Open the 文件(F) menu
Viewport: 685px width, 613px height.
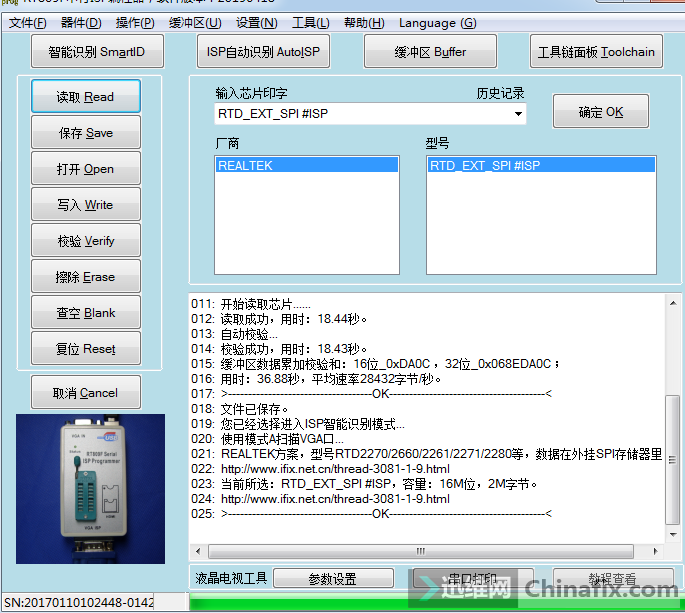28,23
